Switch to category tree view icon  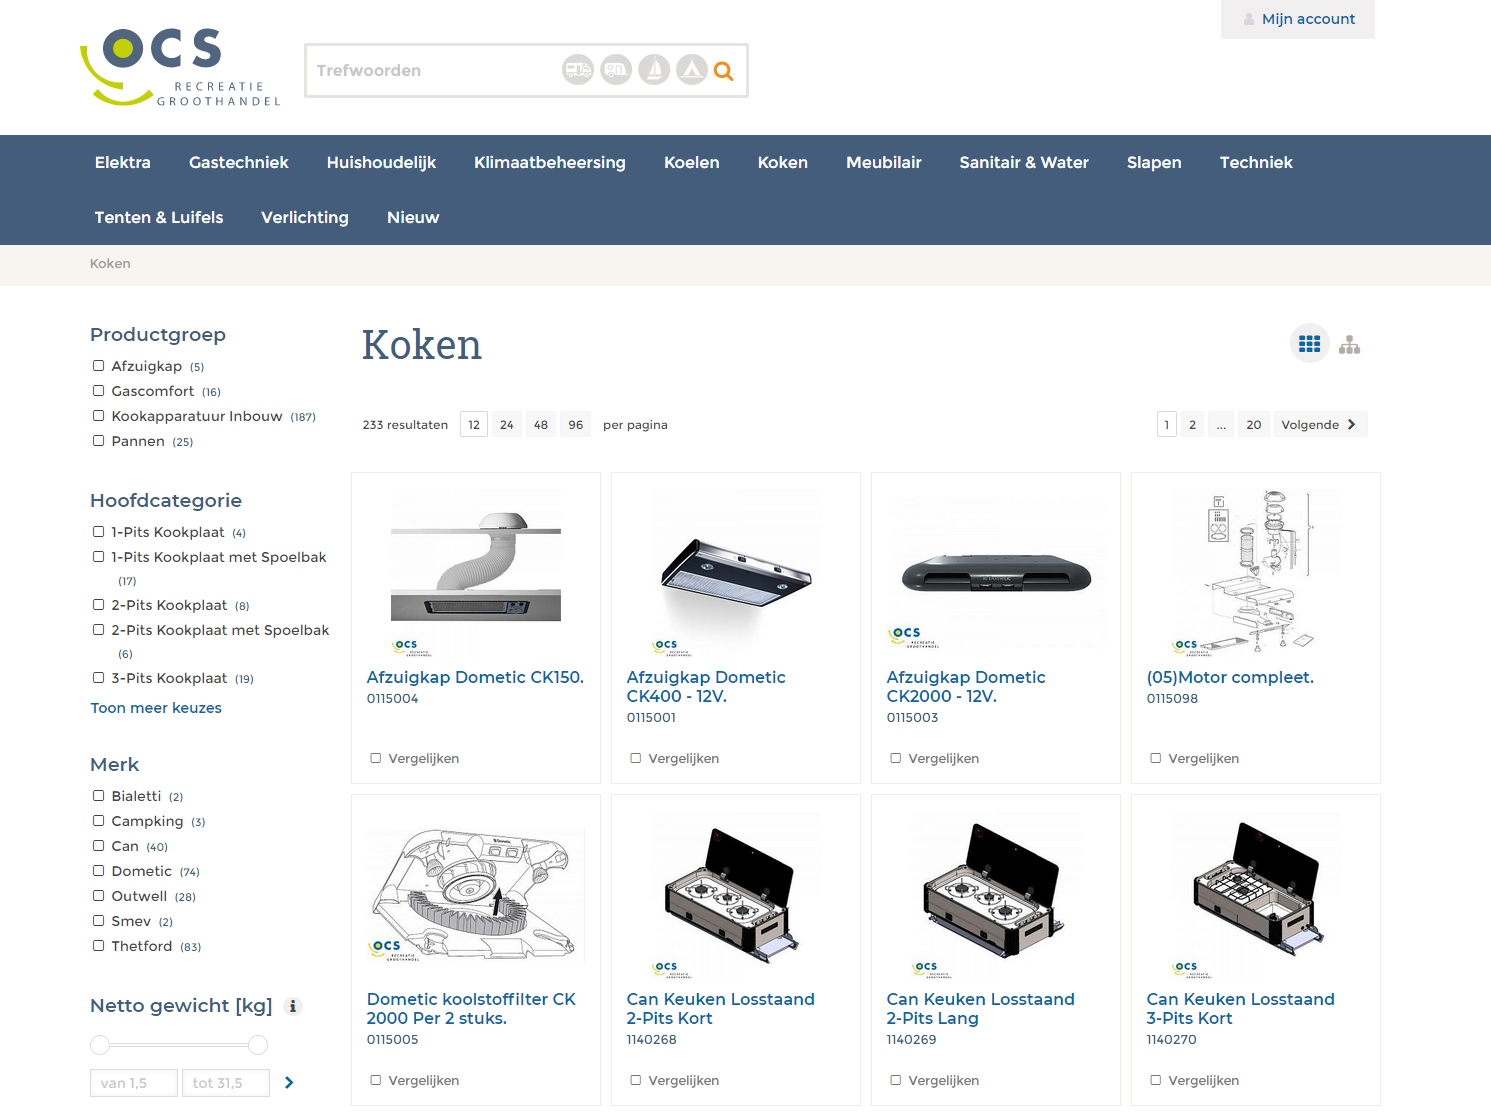click(x=1349, y=345)
